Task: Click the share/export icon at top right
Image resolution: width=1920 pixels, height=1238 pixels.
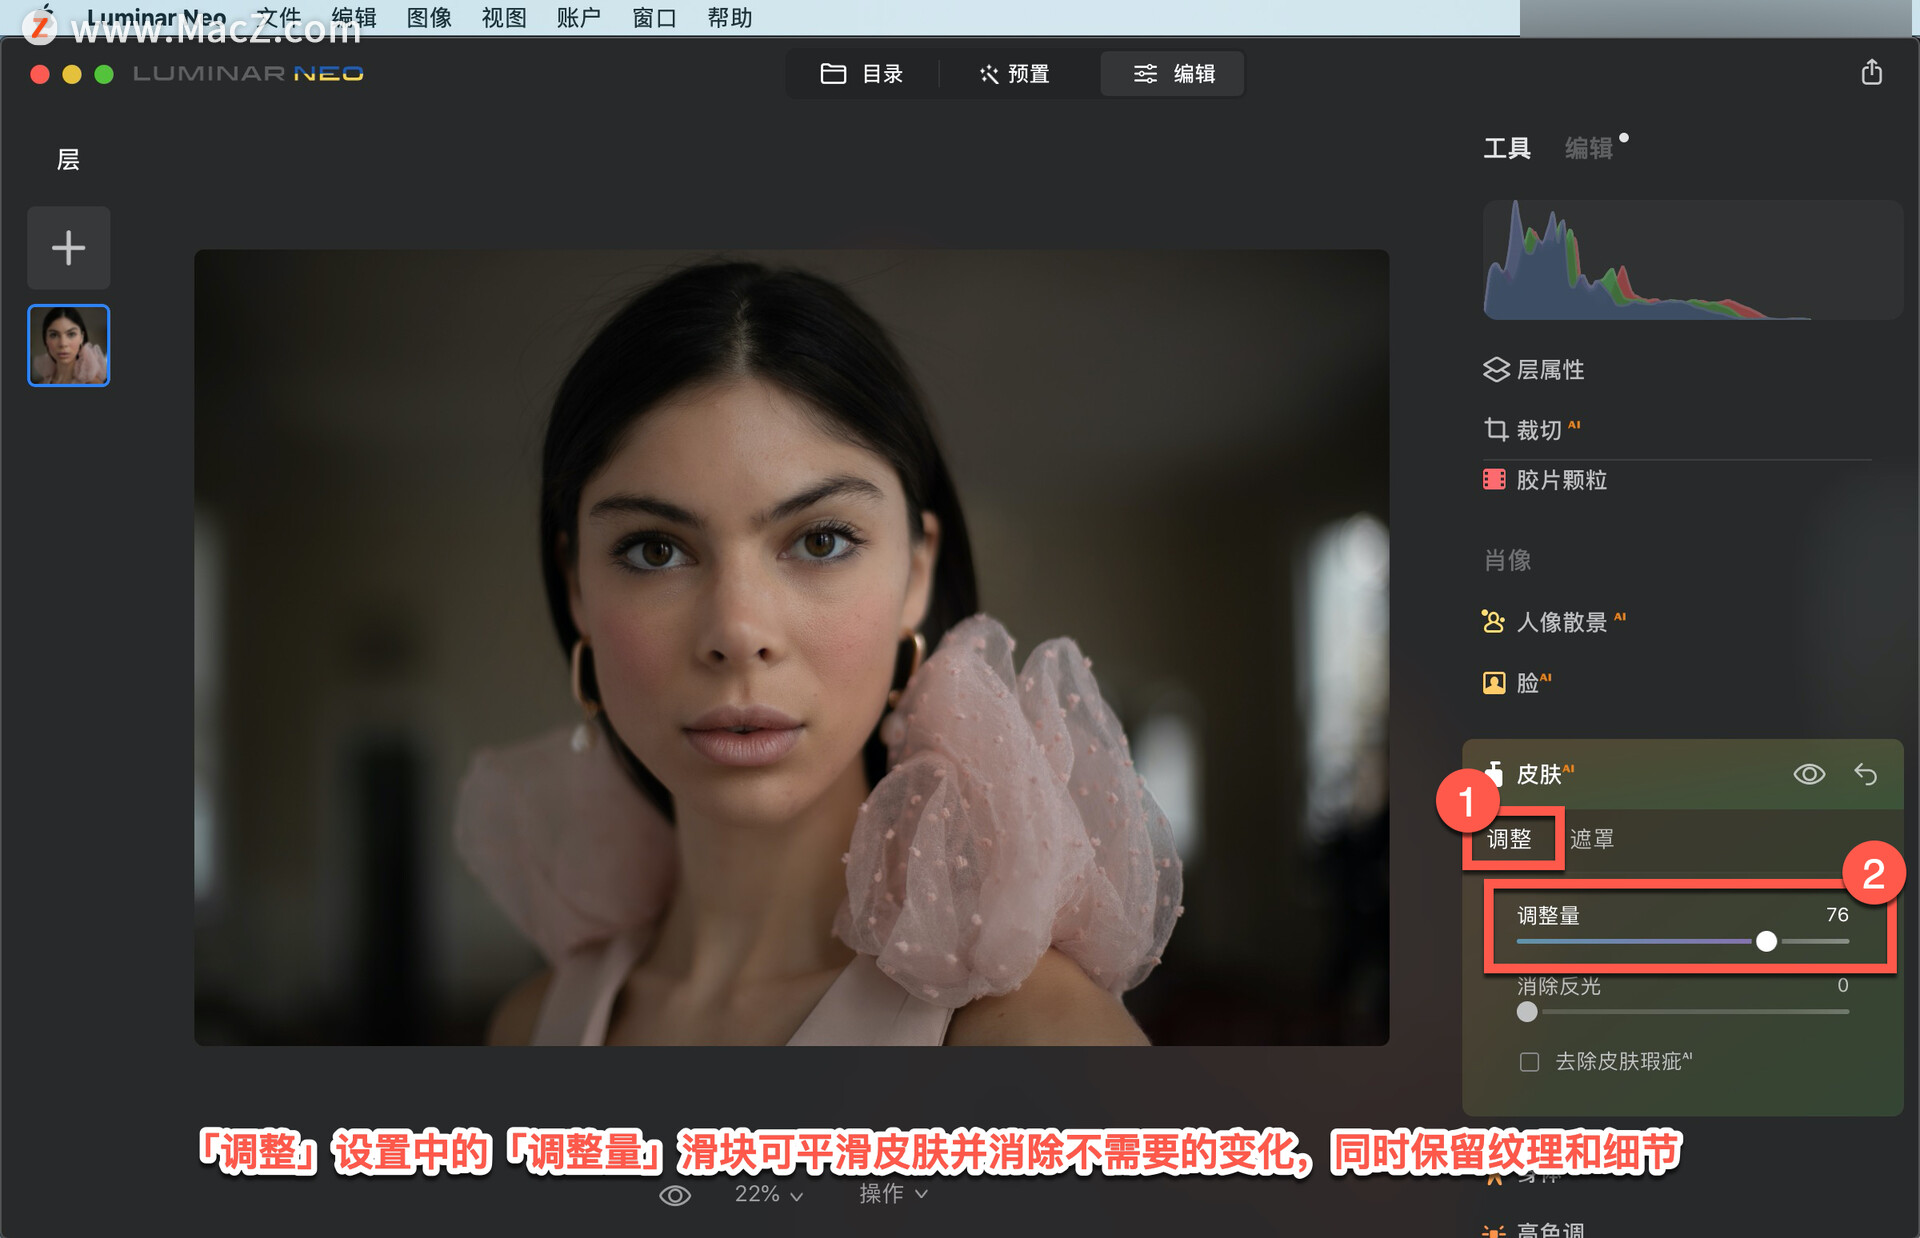Action: point(1871,72)
